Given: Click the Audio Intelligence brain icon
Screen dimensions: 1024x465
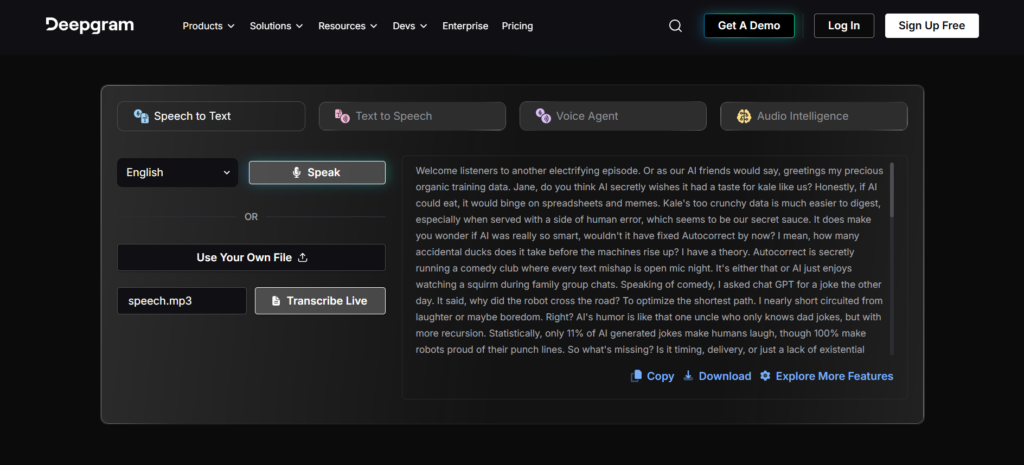Looking at the screenshot, I should (743, 117).
